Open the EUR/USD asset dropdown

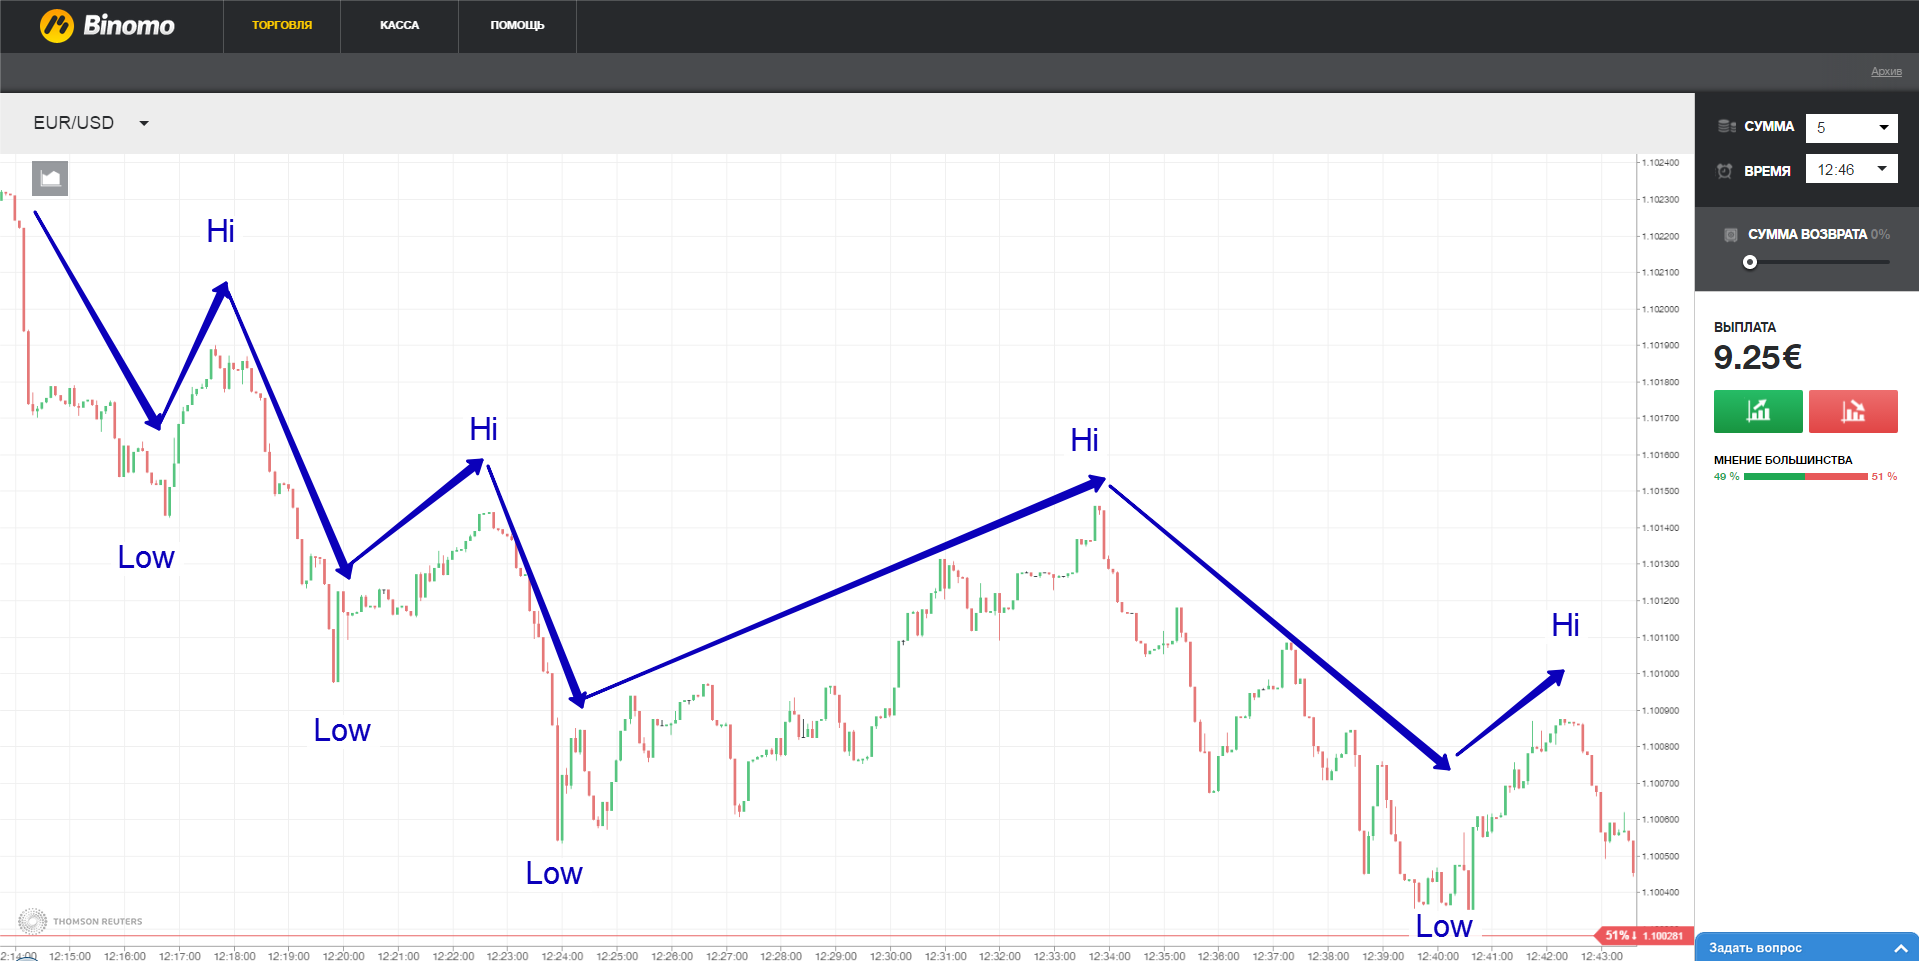tap(91, 123)
